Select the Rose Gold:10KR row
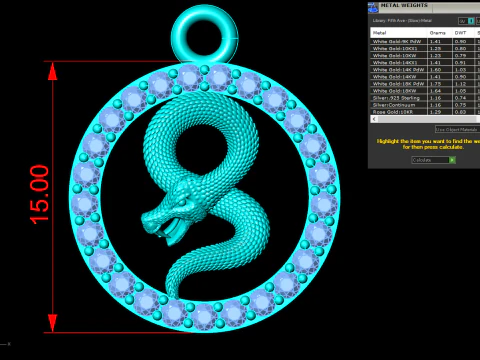This screenshot has width=480, height=360. [x=425, y=112]
